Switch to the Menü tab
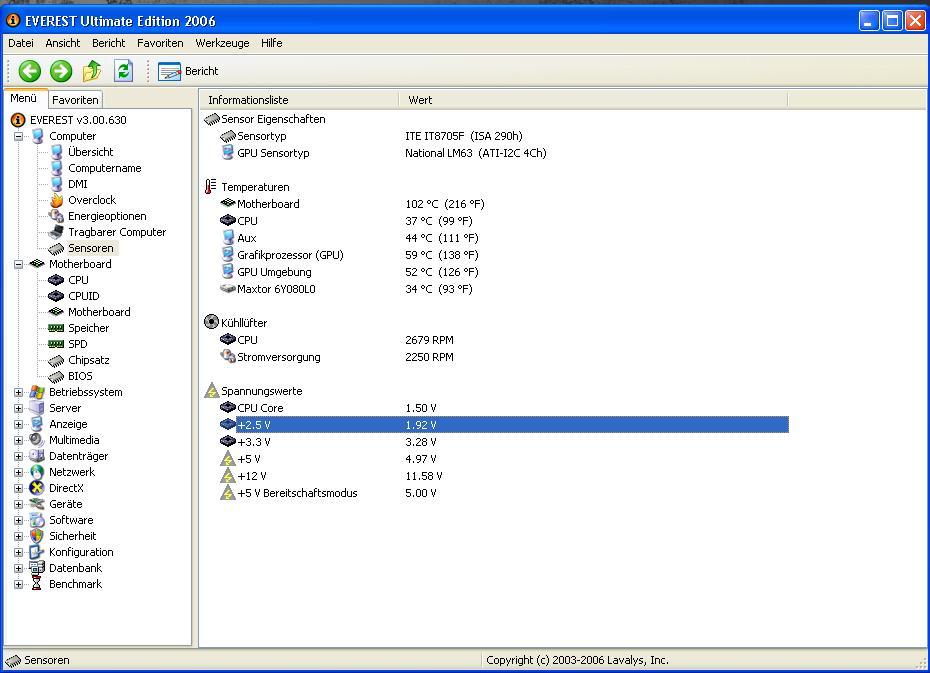 coord(24,98)
